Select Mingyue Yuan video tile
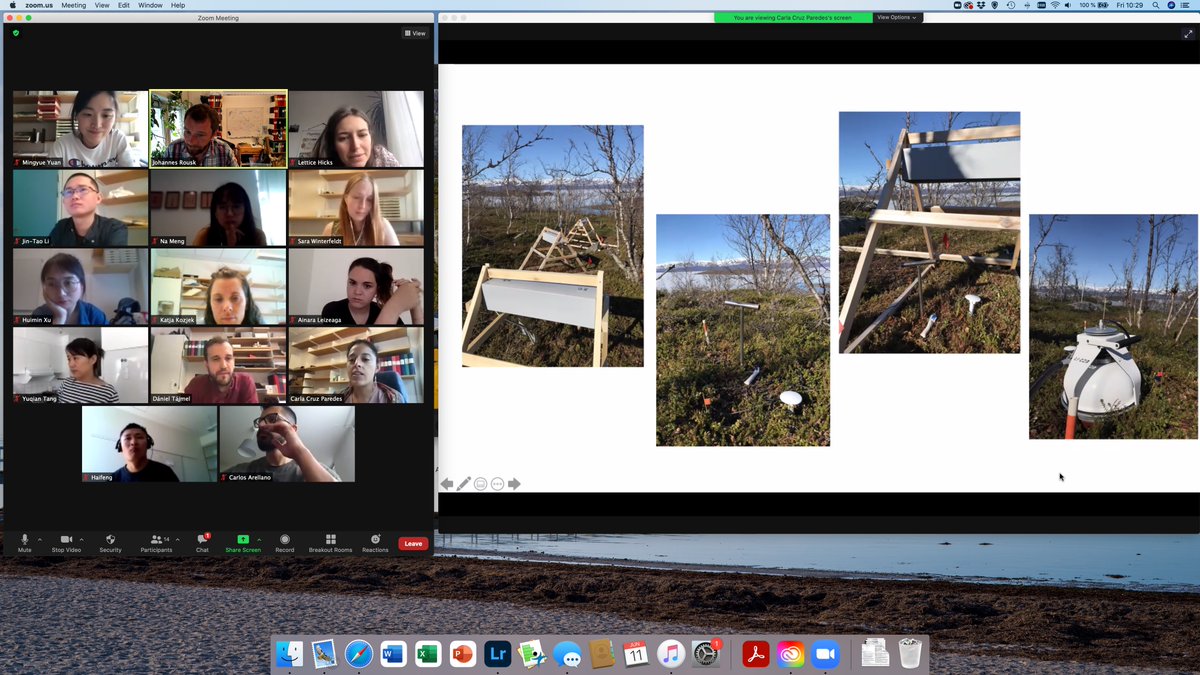The height and width of the screenshot is (675, 1200). [81, 129]
